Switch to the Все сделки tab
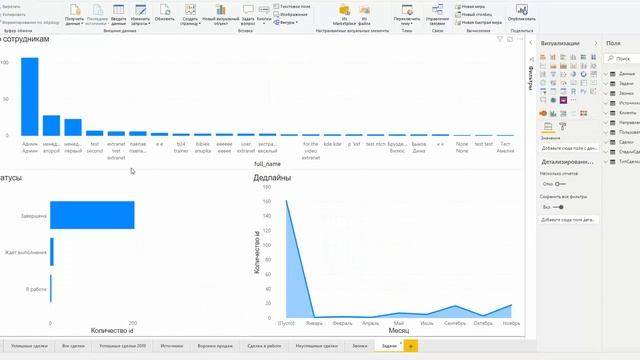This screenshot has width=640, height=360. (x=73, y=346)
